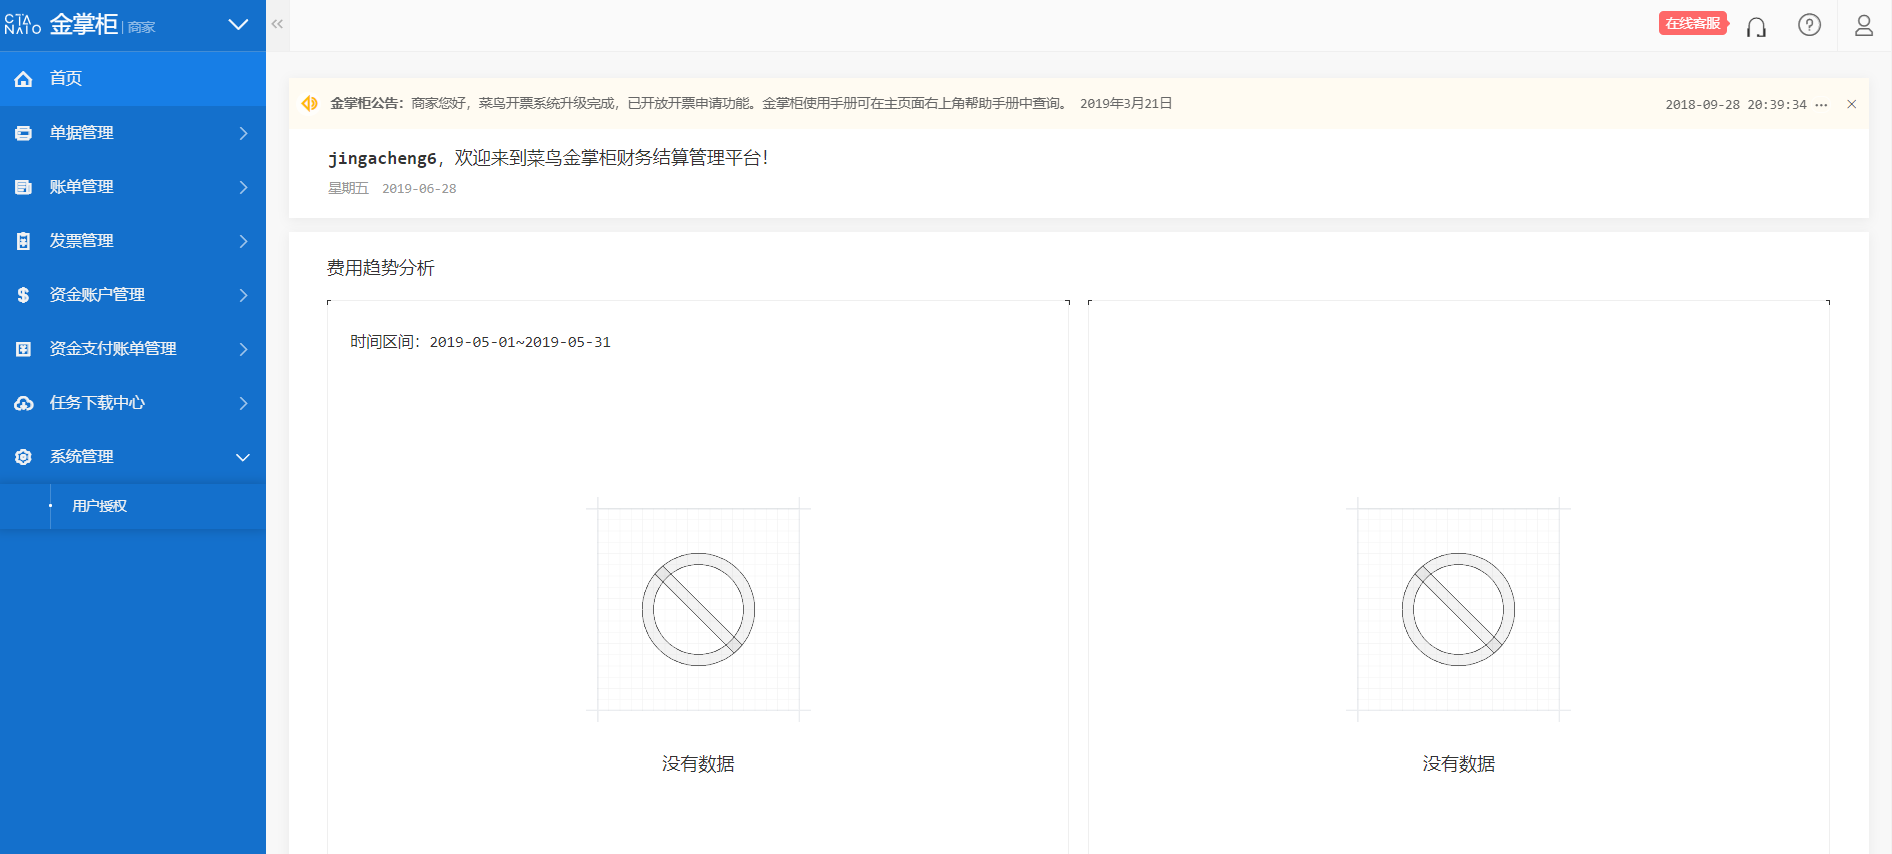
Task: Open the 金掌柜 top dropdown arrow
Action: (238, 25)
